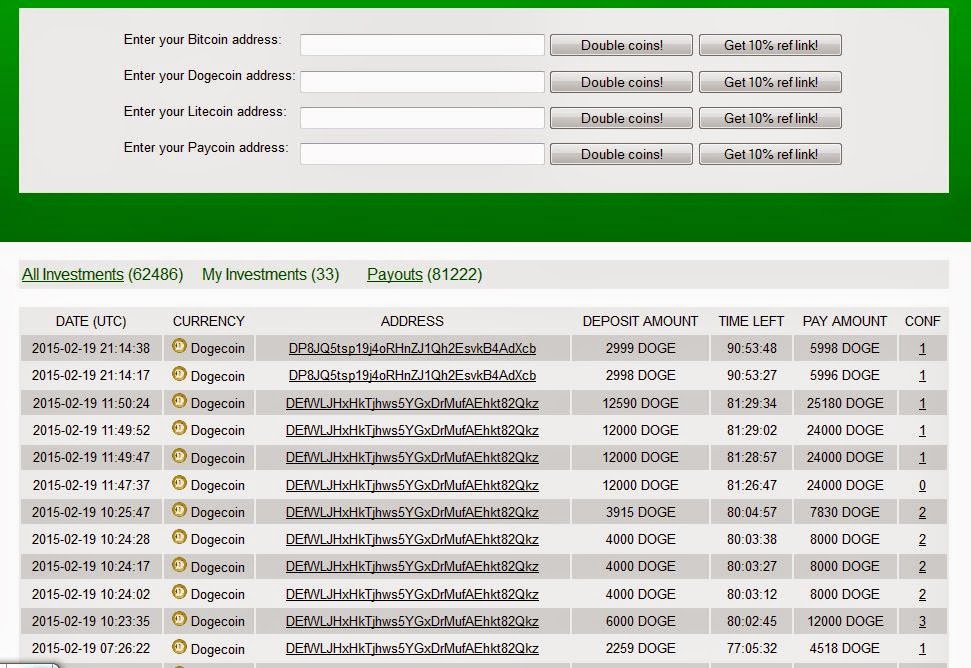Open address link in 11:49:47 row
971x668 pixels.
[x=412, y=458]
